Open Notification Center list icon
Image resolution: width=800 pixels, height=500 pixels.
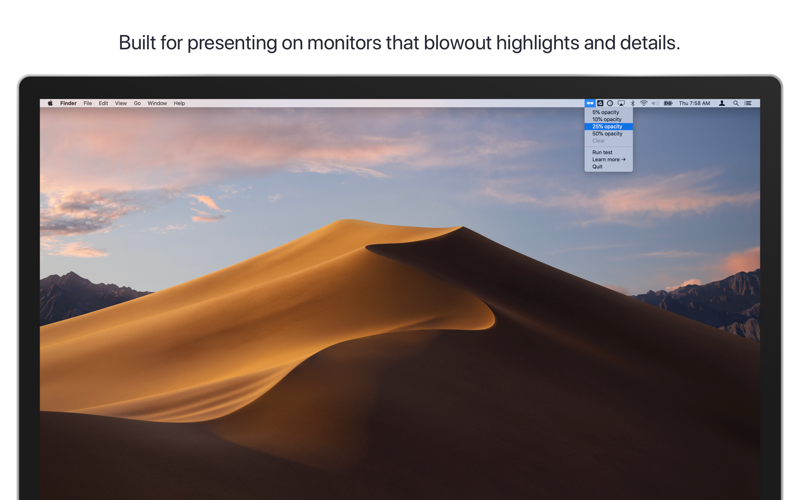748,103
